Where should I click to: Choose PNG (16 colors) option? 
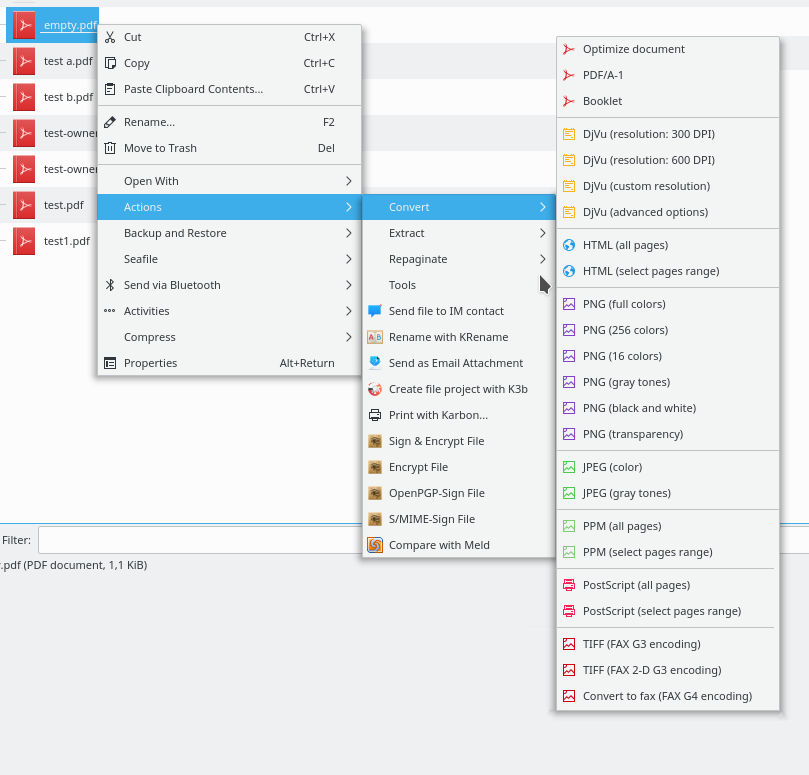[x=668, y=356]
